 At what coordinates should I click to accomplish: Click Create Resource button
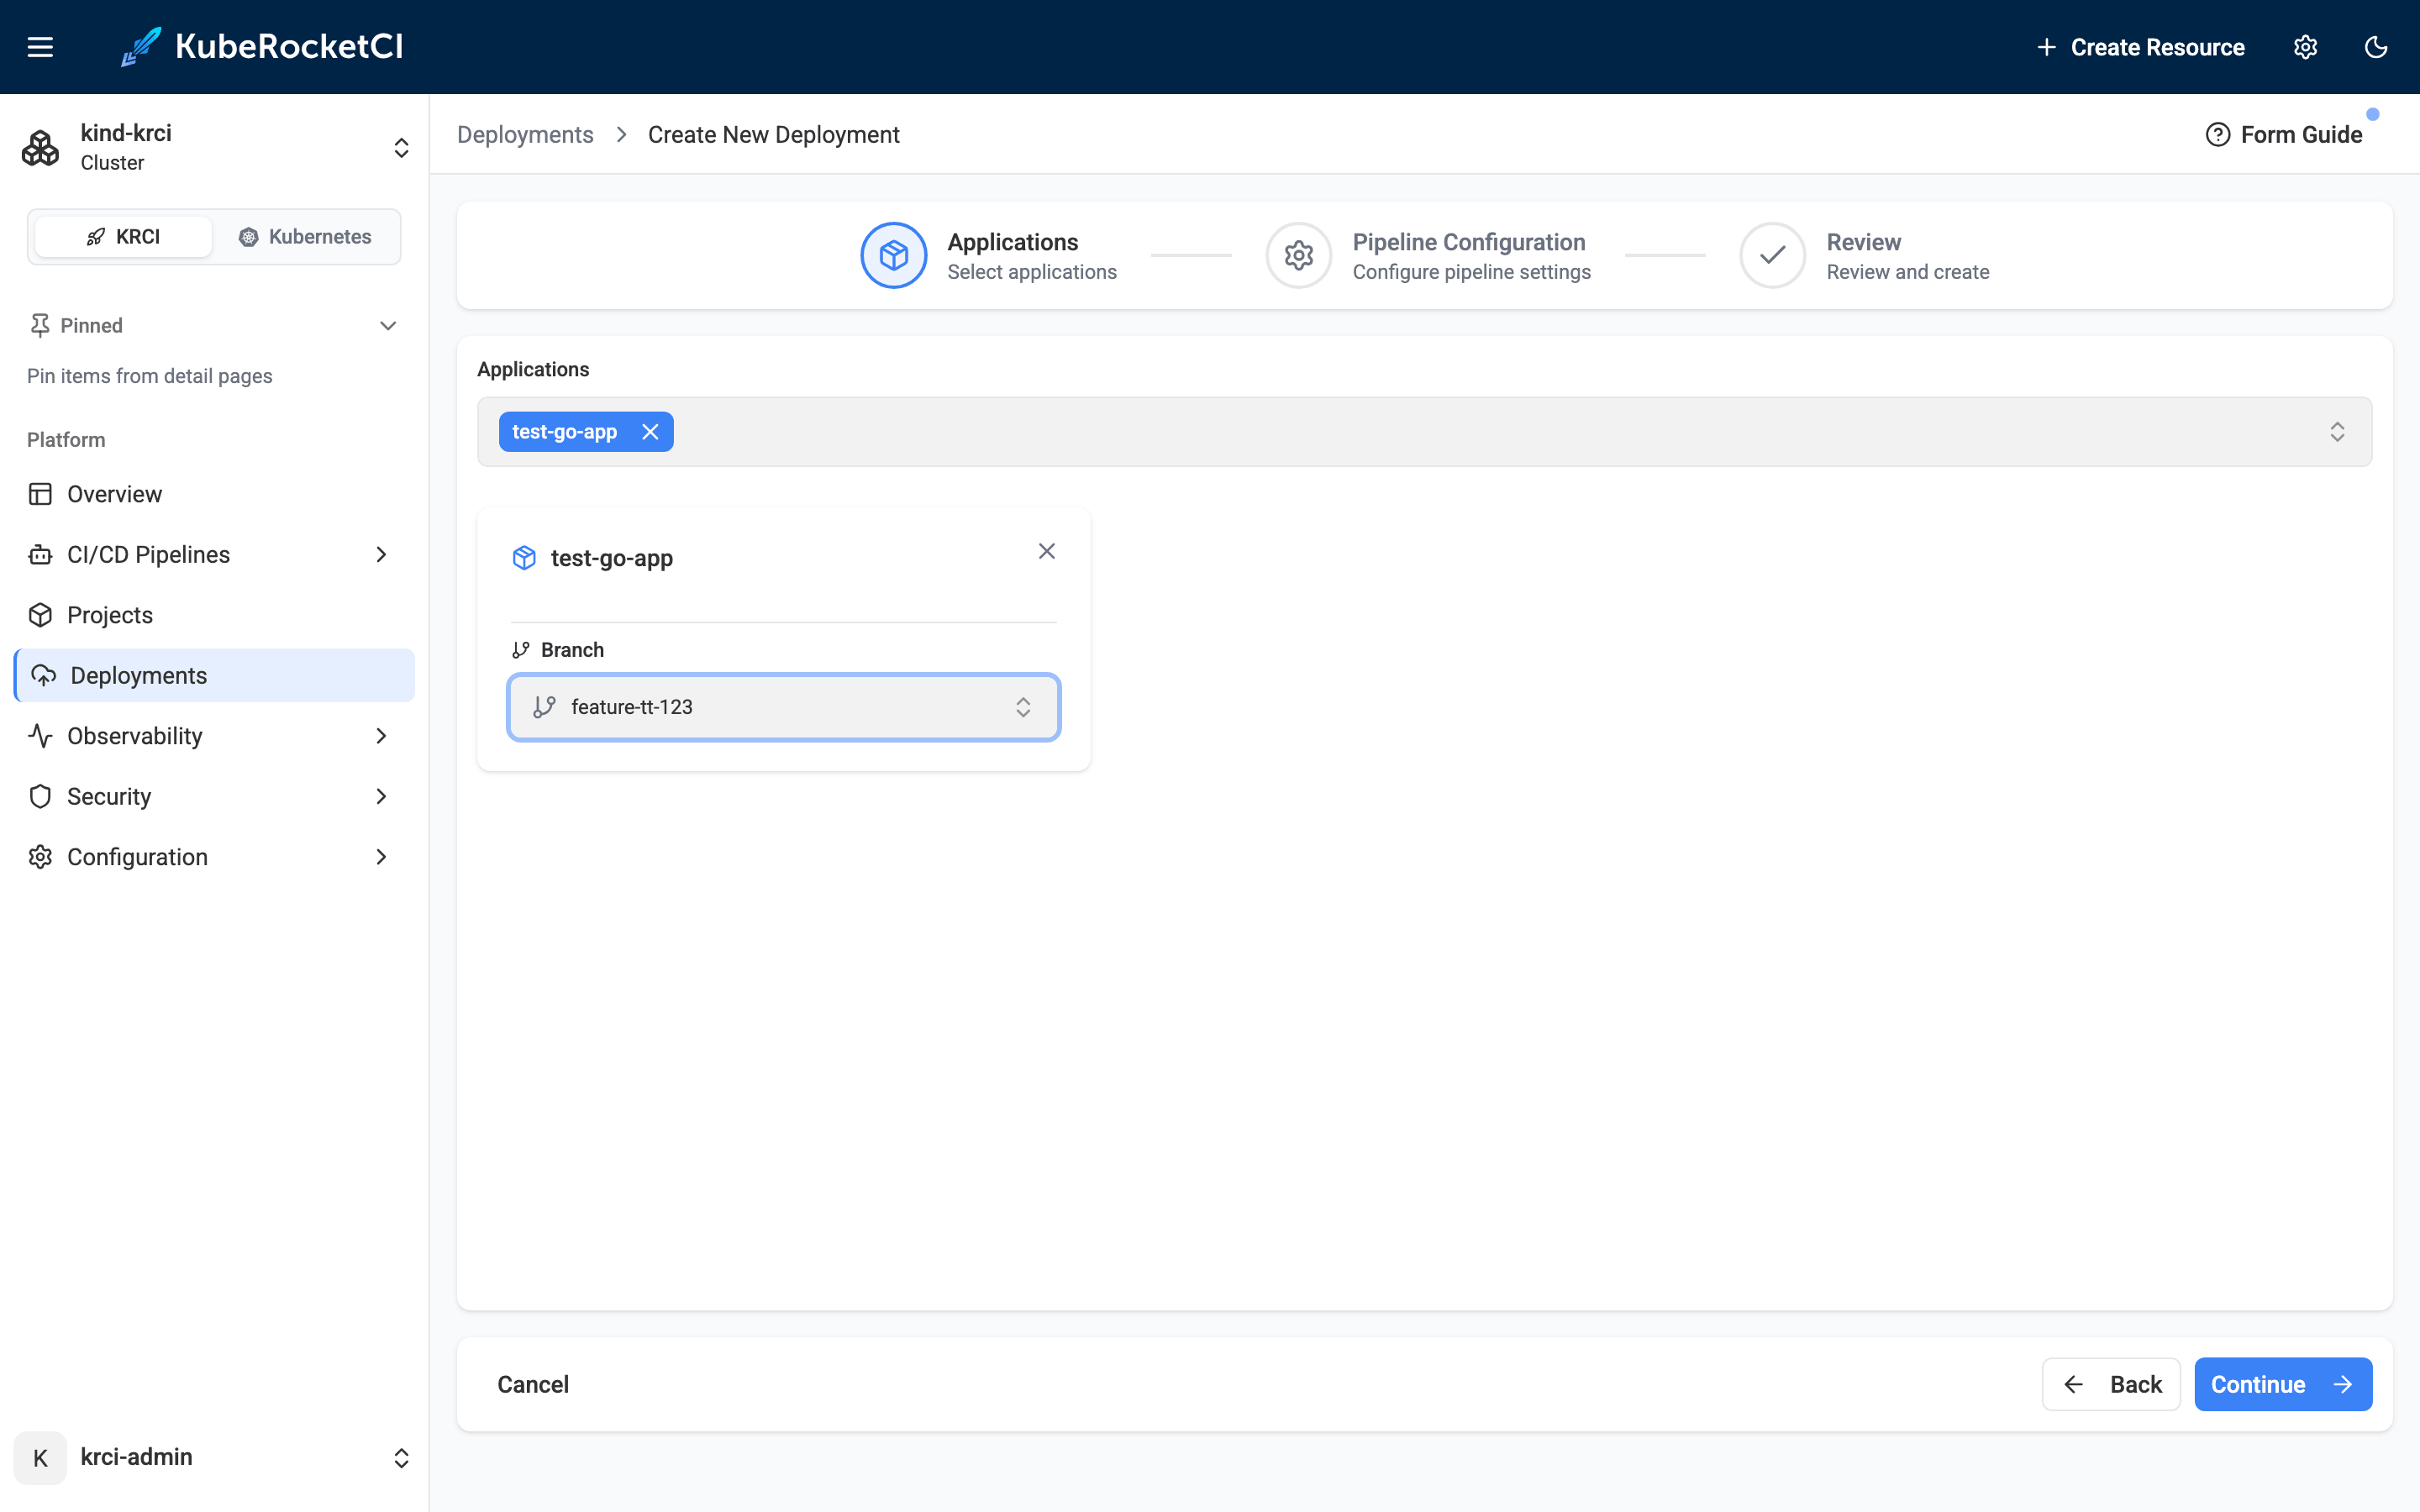[x=2140, y=47]
